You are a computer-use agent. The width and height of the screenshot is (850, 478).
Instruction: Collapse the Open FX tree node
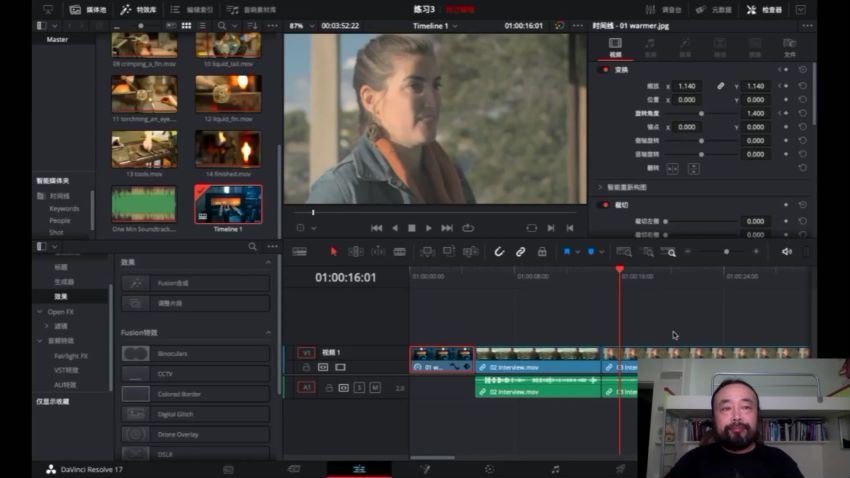coord(40,312)
